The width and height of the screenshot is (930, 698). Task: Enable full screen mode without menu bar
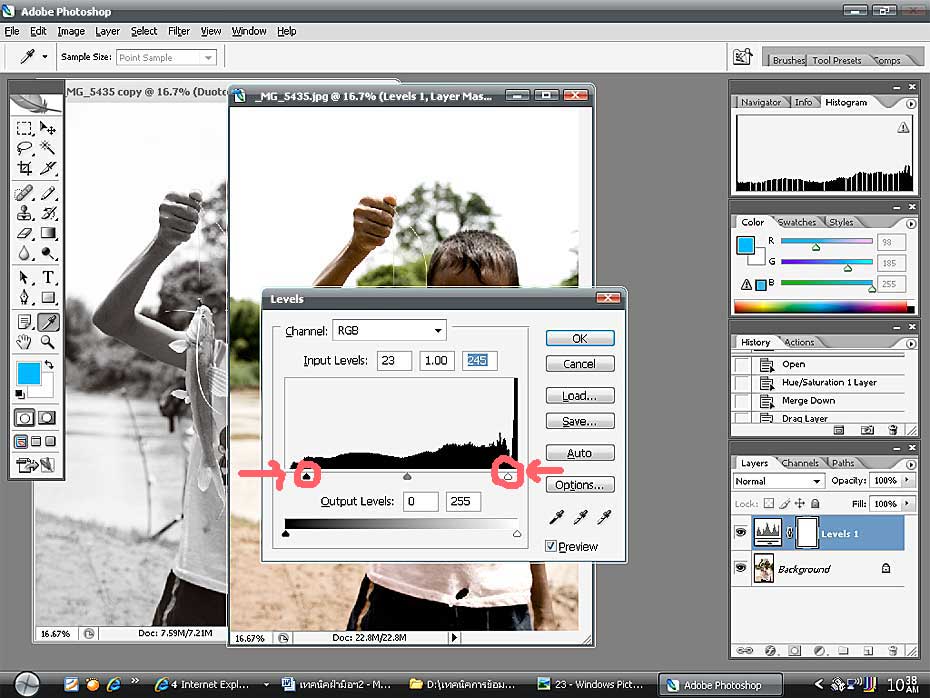click(50, 441)
